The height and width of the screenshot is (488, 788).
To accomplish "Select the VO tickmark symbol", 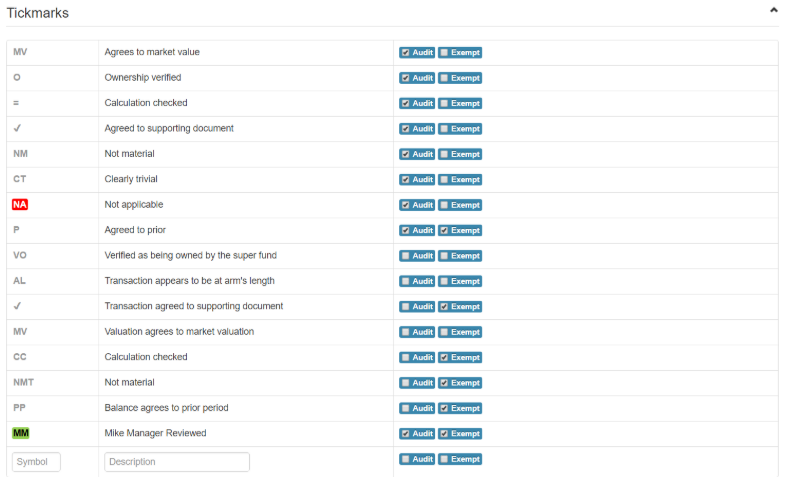I will coord(20,256).
